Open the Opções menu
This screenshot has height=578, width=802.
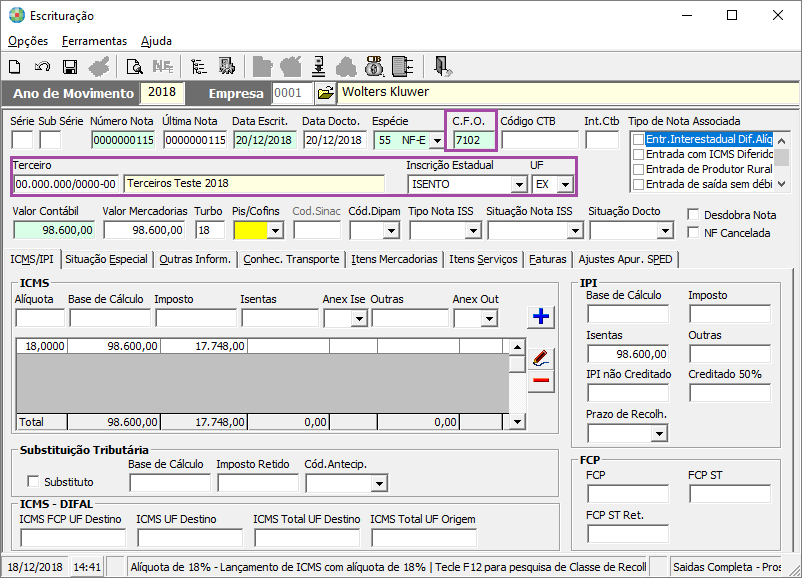[28, 41]
